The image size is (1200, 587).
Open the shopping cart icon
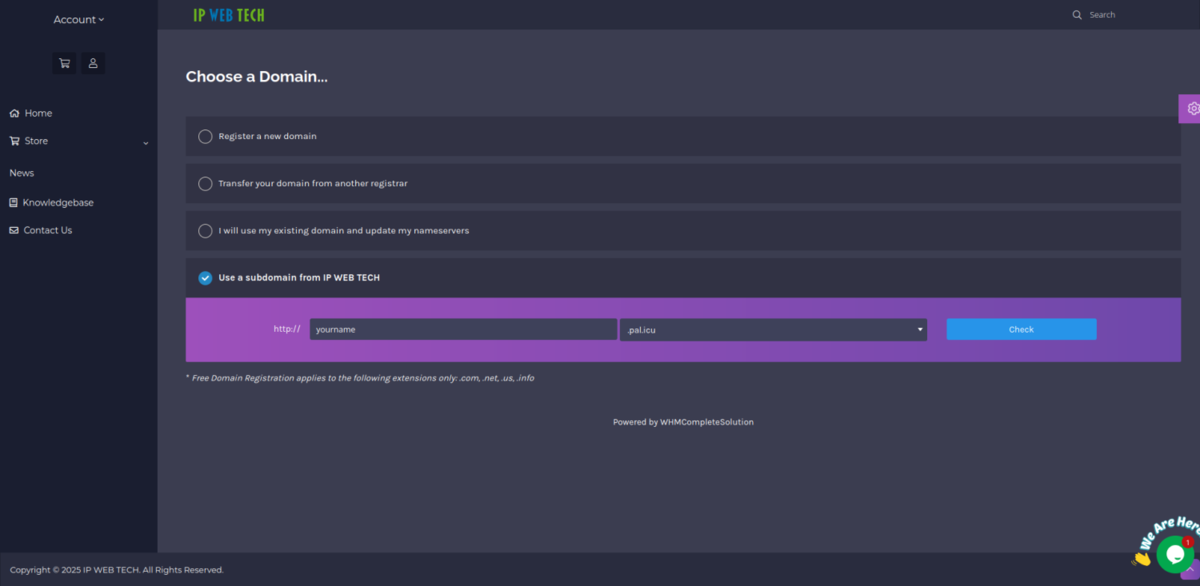point(65,63)
